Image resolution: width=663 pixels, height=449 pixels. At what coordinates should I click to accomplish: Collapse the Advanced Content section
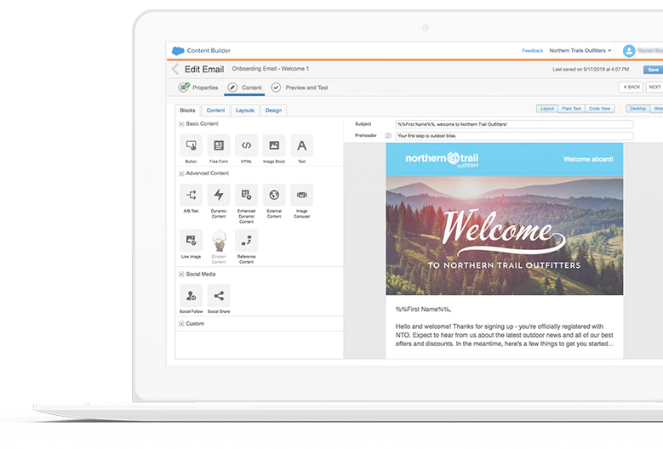pos(181,173)
